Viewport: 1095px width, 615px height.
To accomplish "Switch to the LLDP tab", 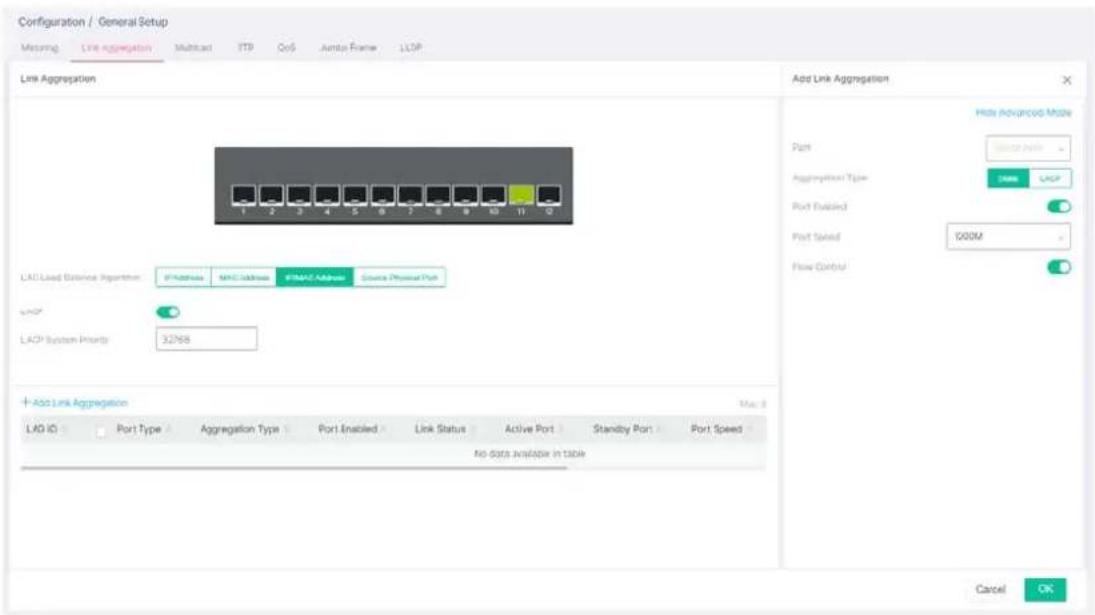I will pyautogui.click(x=411, y=47).
